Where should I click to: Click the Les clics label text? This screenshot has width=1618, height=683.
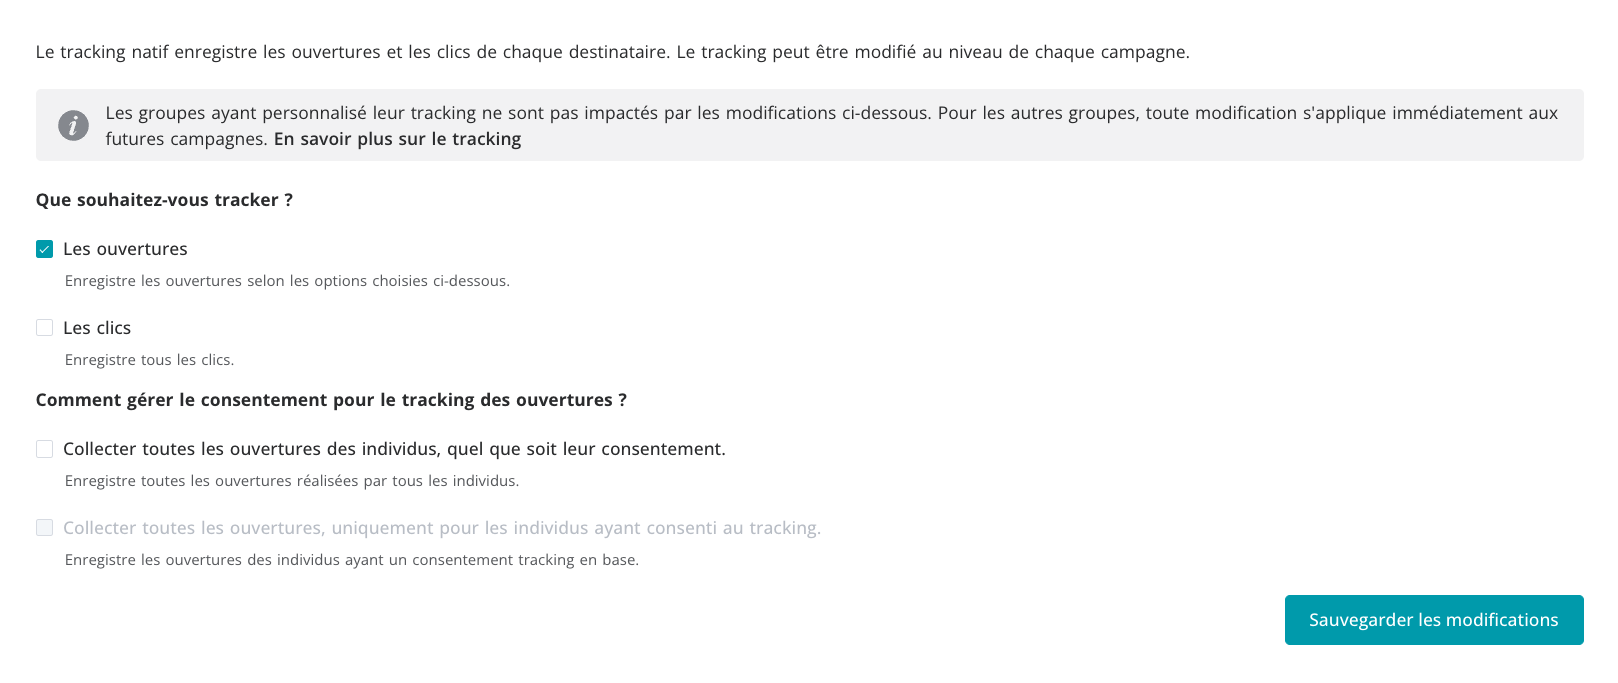click(97, 328)
